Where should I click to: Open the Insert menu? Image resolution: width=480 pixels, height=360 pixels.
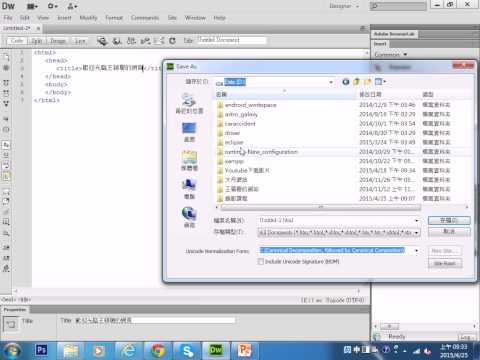pos(64,18)
